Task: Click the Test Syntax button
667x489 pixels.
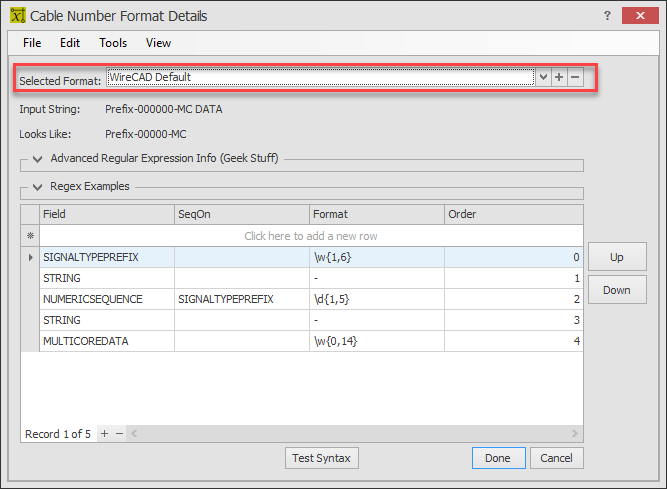Action: (322, 458)
